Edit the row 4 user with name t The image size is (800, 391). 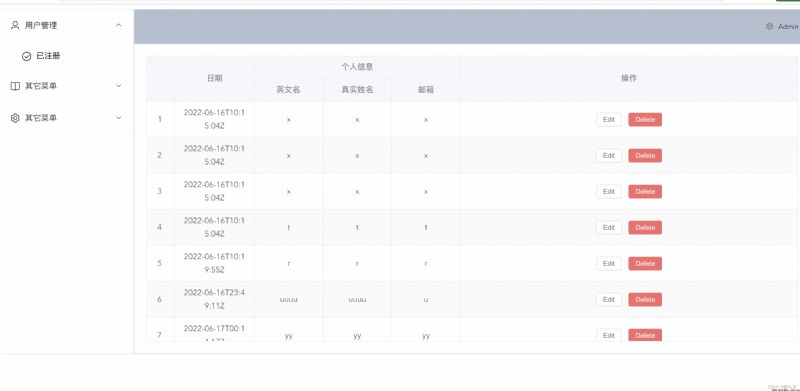tap(609, 228)
